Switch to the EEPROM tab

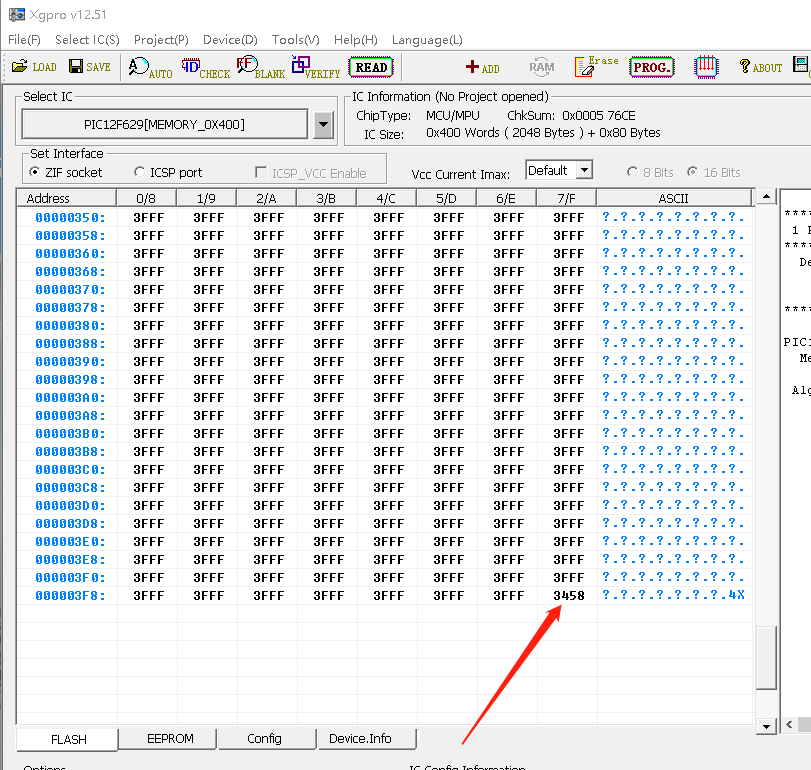[170, 739]
